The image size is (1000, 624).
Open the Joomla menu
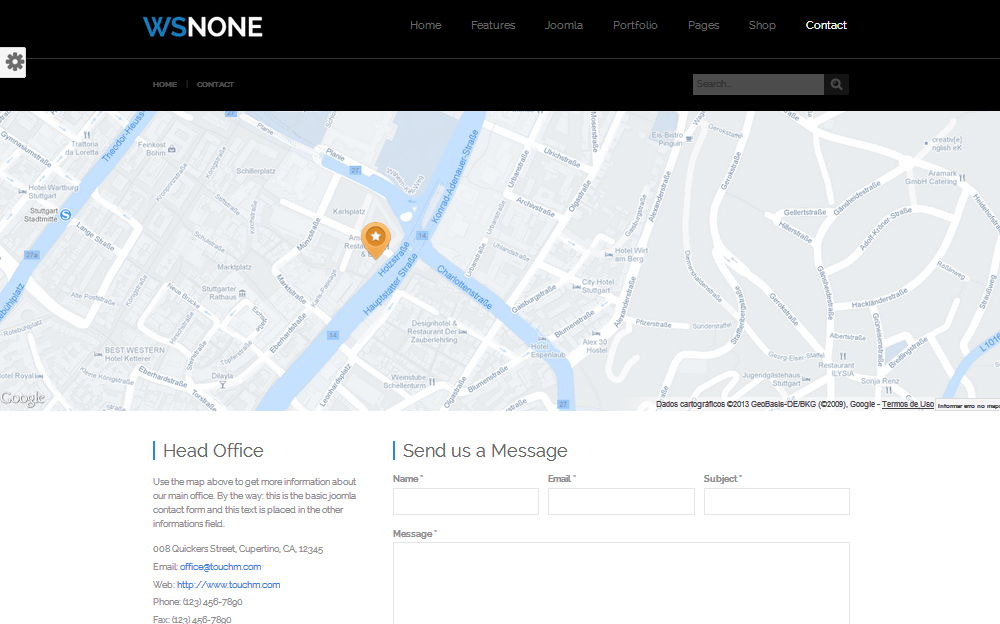tap(564, 25)
